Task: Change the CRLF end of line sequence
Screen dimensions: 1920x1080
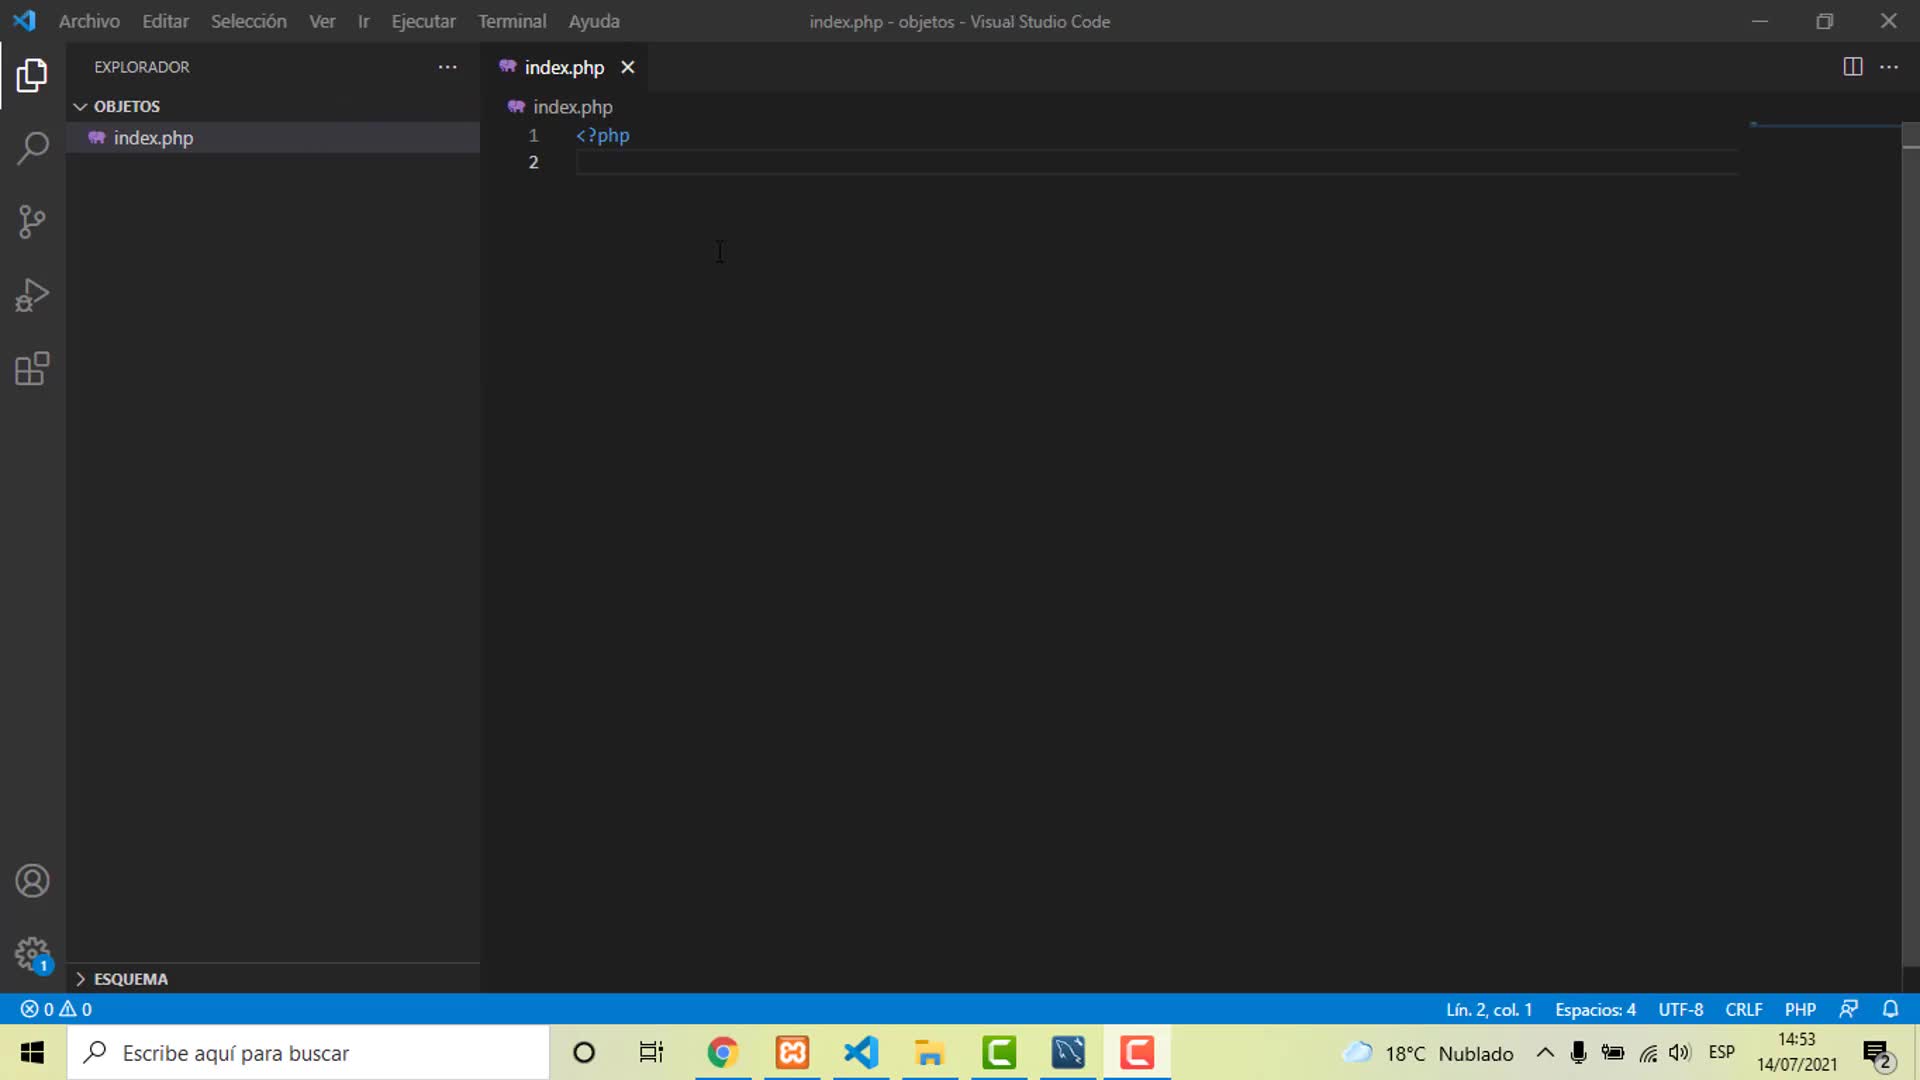Action: (1743, 1009)
